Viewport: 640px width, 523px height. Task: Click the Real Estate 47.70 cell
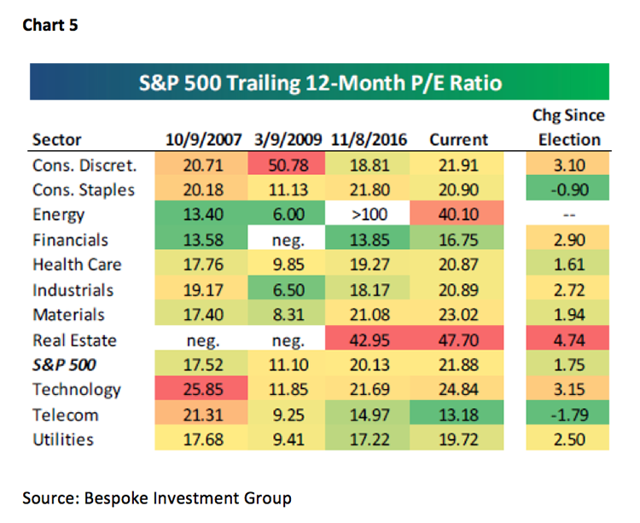(x=457, y=338)
